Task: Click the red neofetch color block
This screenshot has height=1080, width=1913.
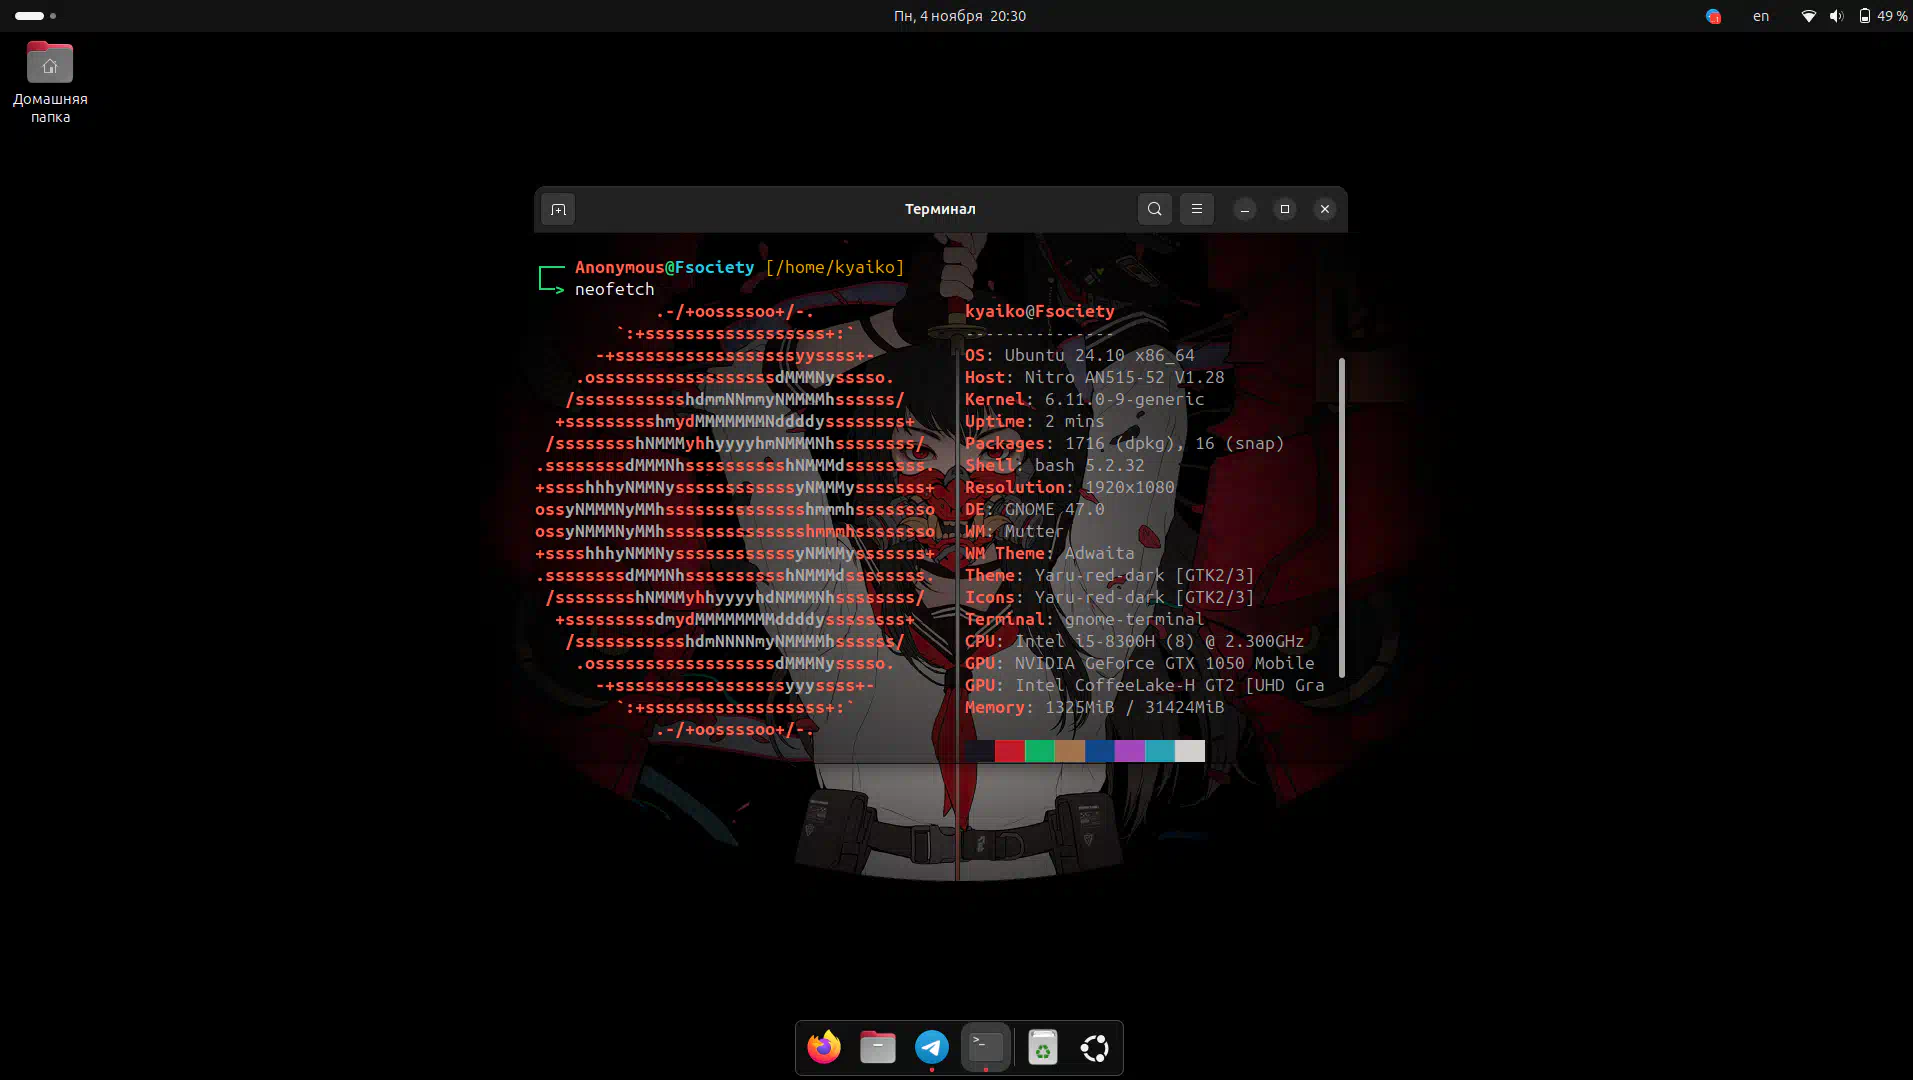Action: (x=1009, y=751)
